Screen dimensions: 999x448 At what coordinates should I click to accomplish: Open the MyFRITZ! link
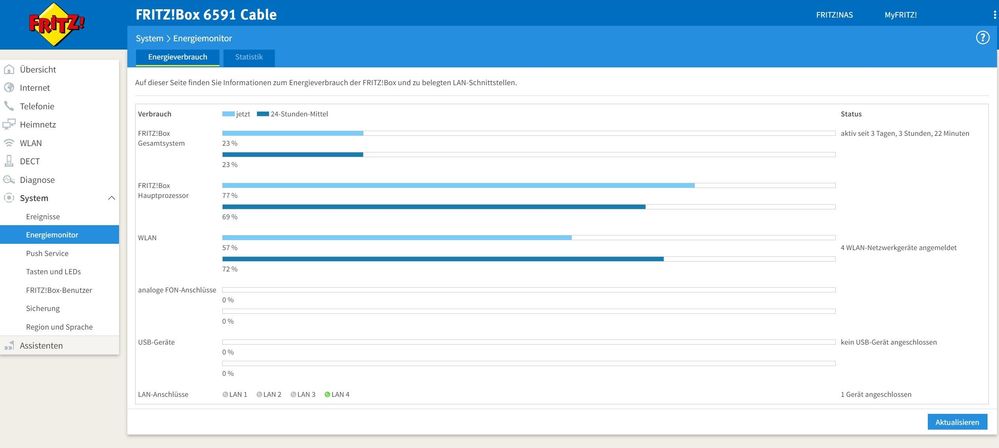[900, 15]
